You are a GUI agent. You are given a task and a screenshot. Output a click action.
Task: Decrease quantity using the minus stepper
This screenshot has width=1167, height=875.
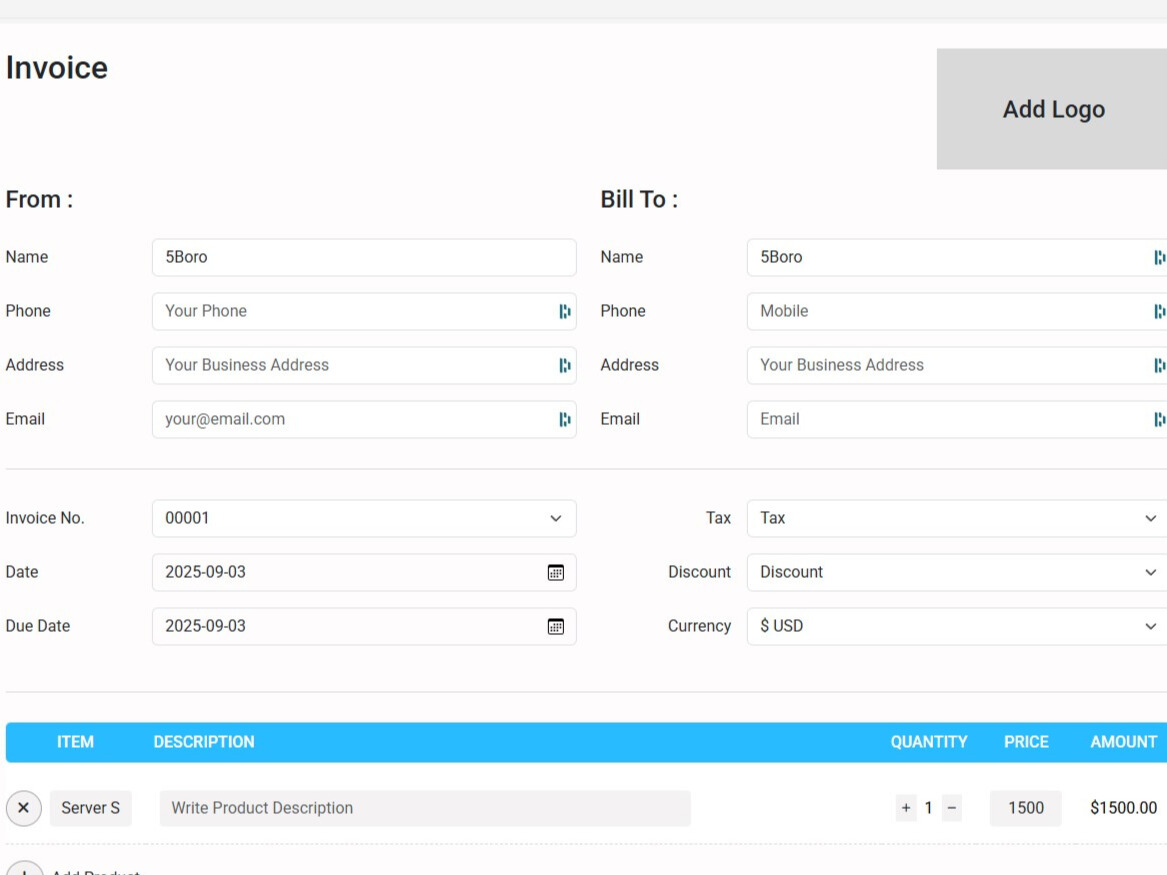950,808
